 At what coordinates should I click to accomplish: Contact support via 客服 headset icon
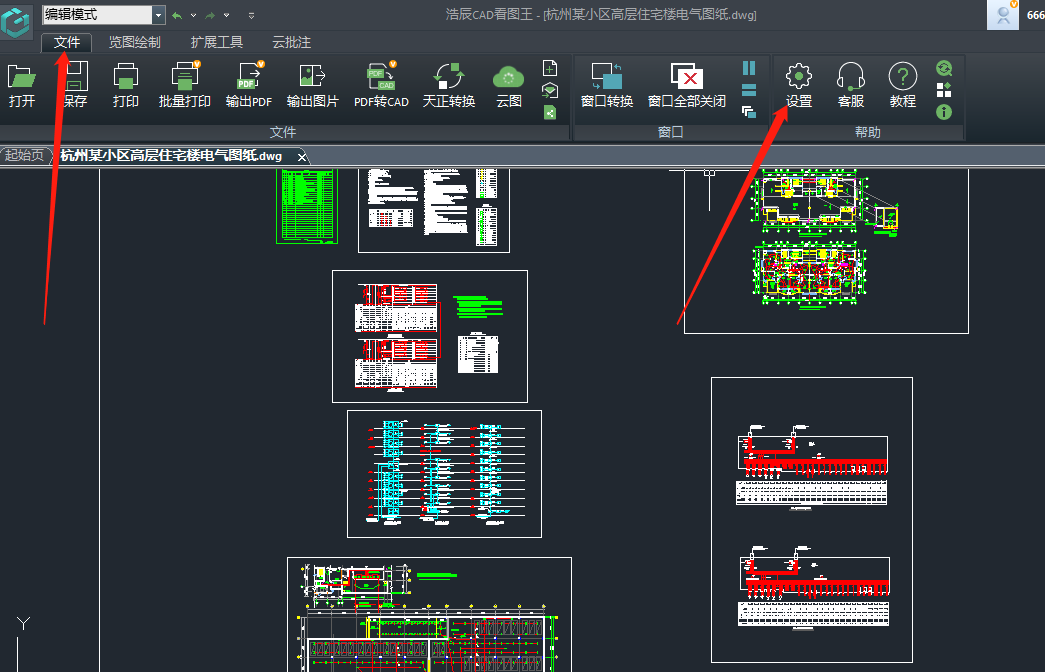[850, 85]
